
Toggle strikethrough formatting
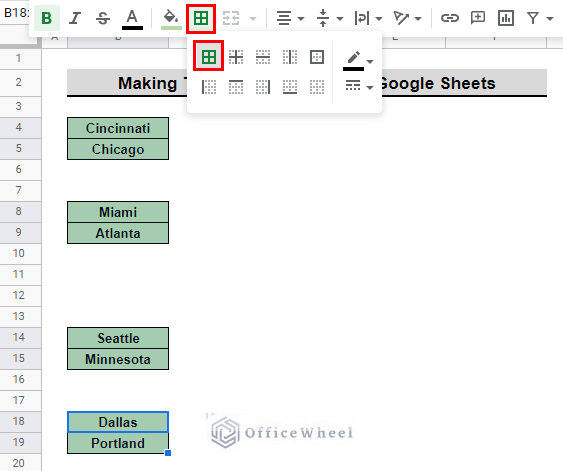click(x=103, y=18)
